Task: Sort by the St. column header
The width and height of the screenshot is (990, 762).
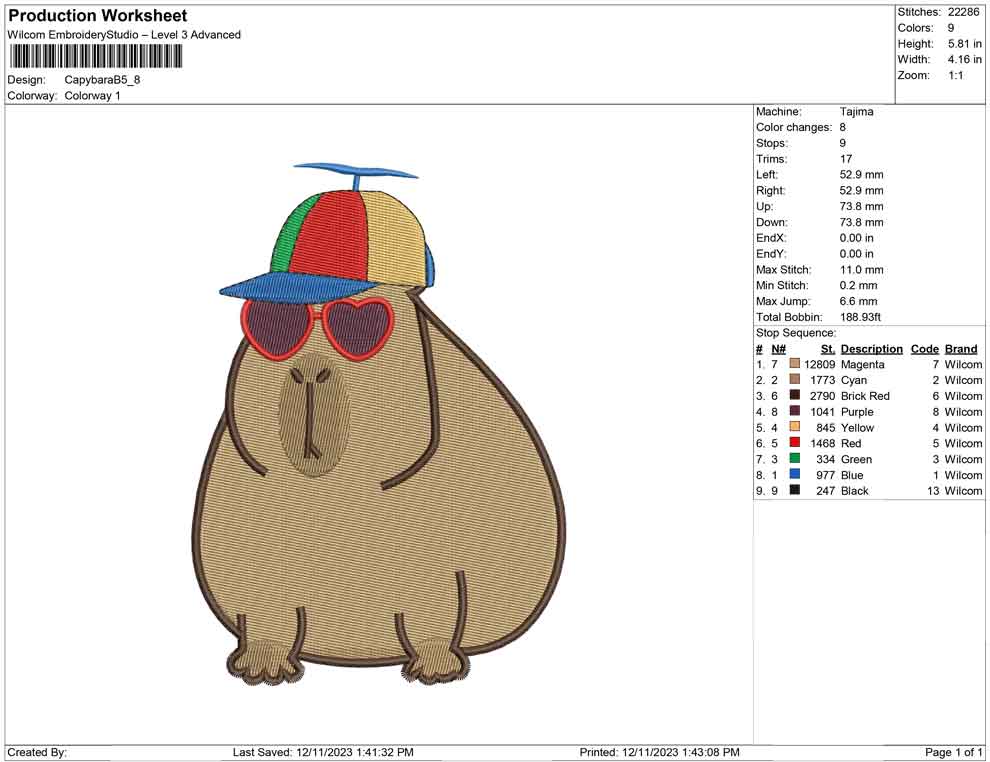Action: [826, 348]
